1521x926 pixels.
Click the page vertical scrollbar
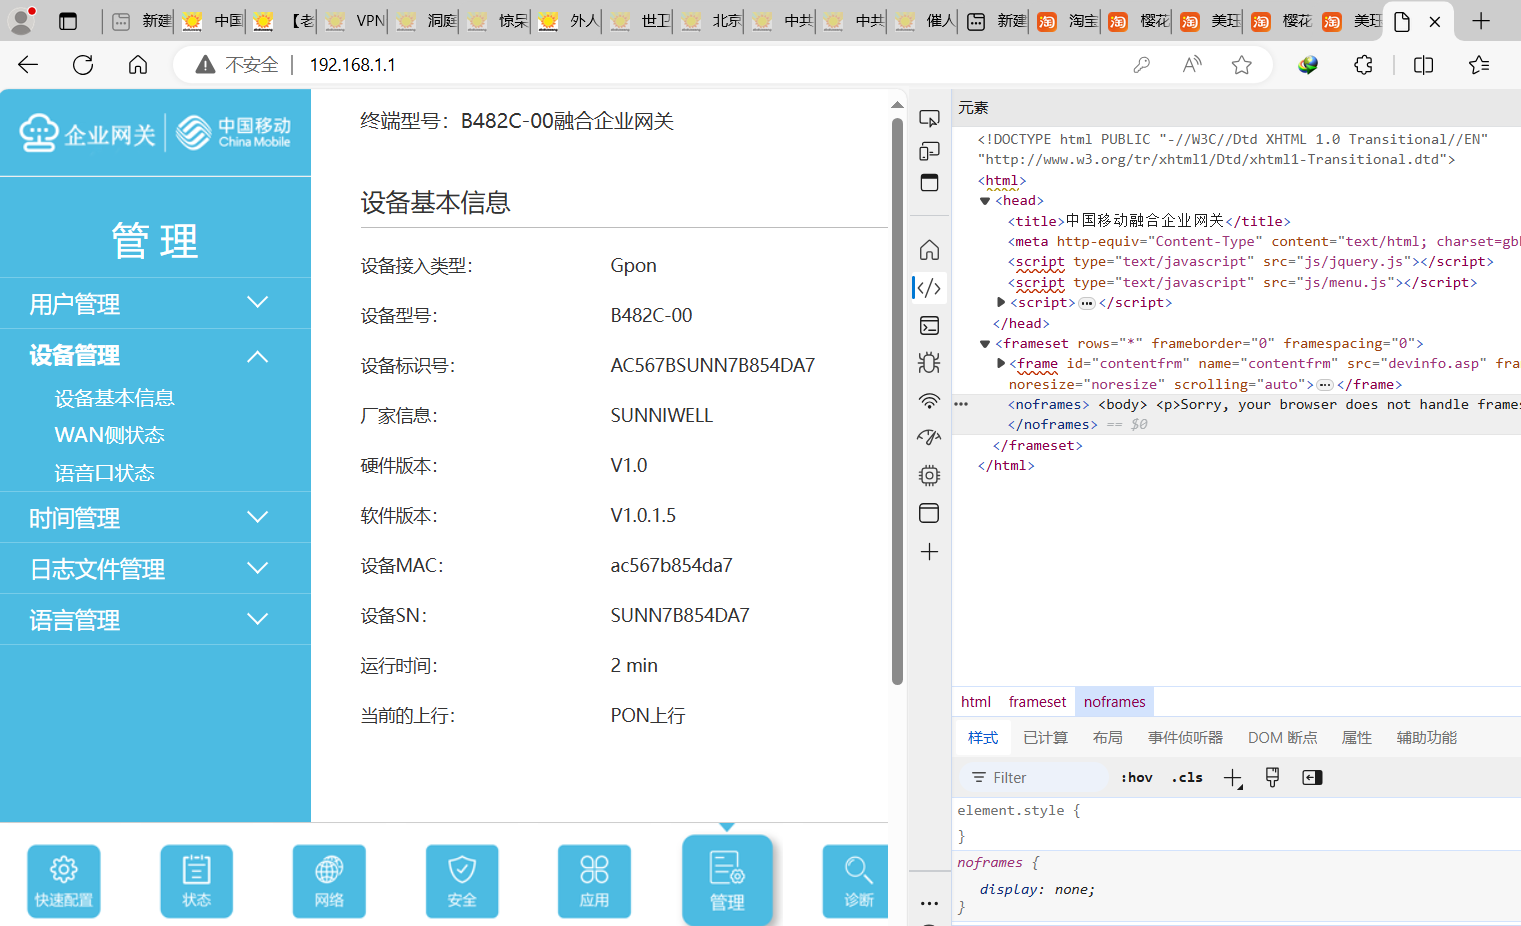pyautogui.click(x=897, y=402)
